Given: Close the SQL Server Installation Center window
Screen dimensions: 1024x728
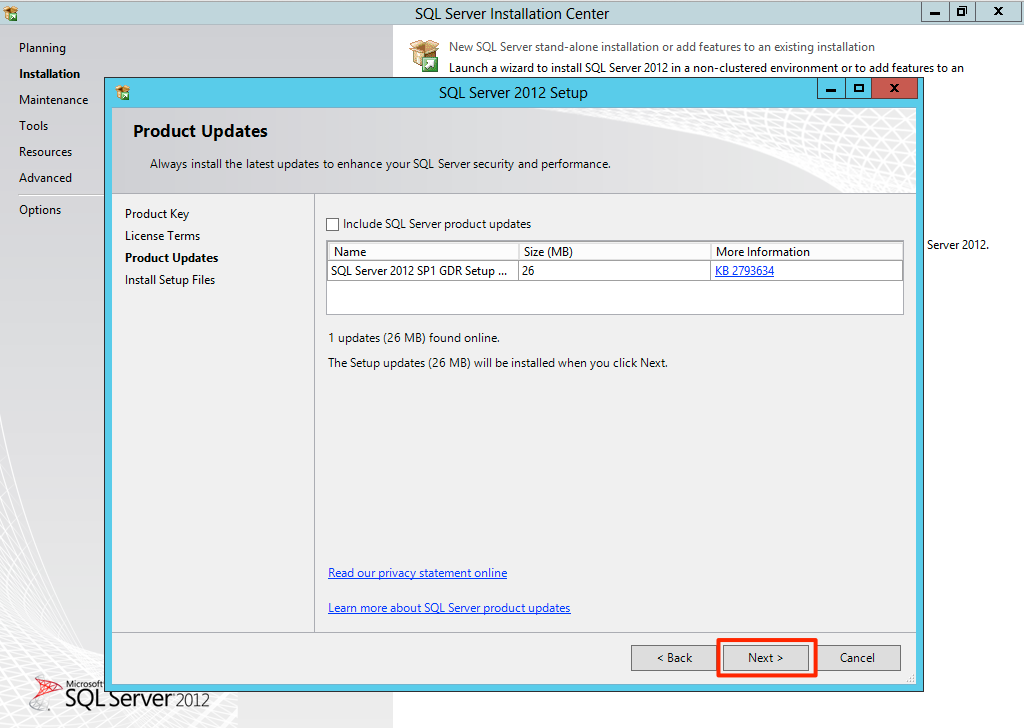Looking at the screenshot, I should [999, 12].
